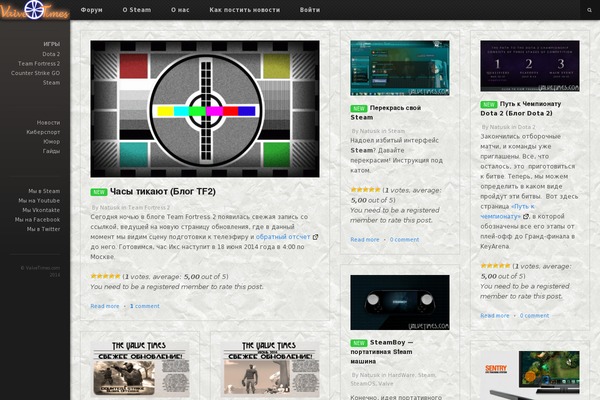Open Юмор category in sidebar

(52, 142)
